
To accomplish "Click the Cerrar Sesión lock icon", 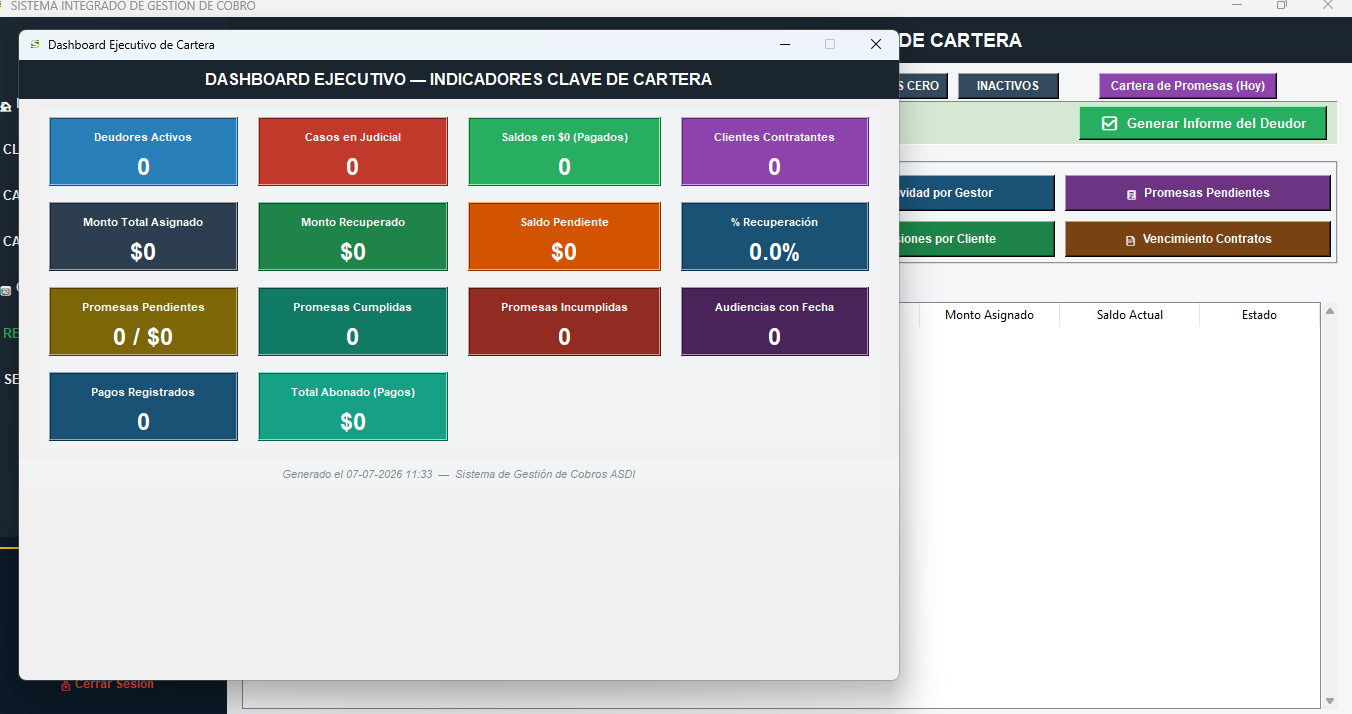I will (x=66, y=686).
